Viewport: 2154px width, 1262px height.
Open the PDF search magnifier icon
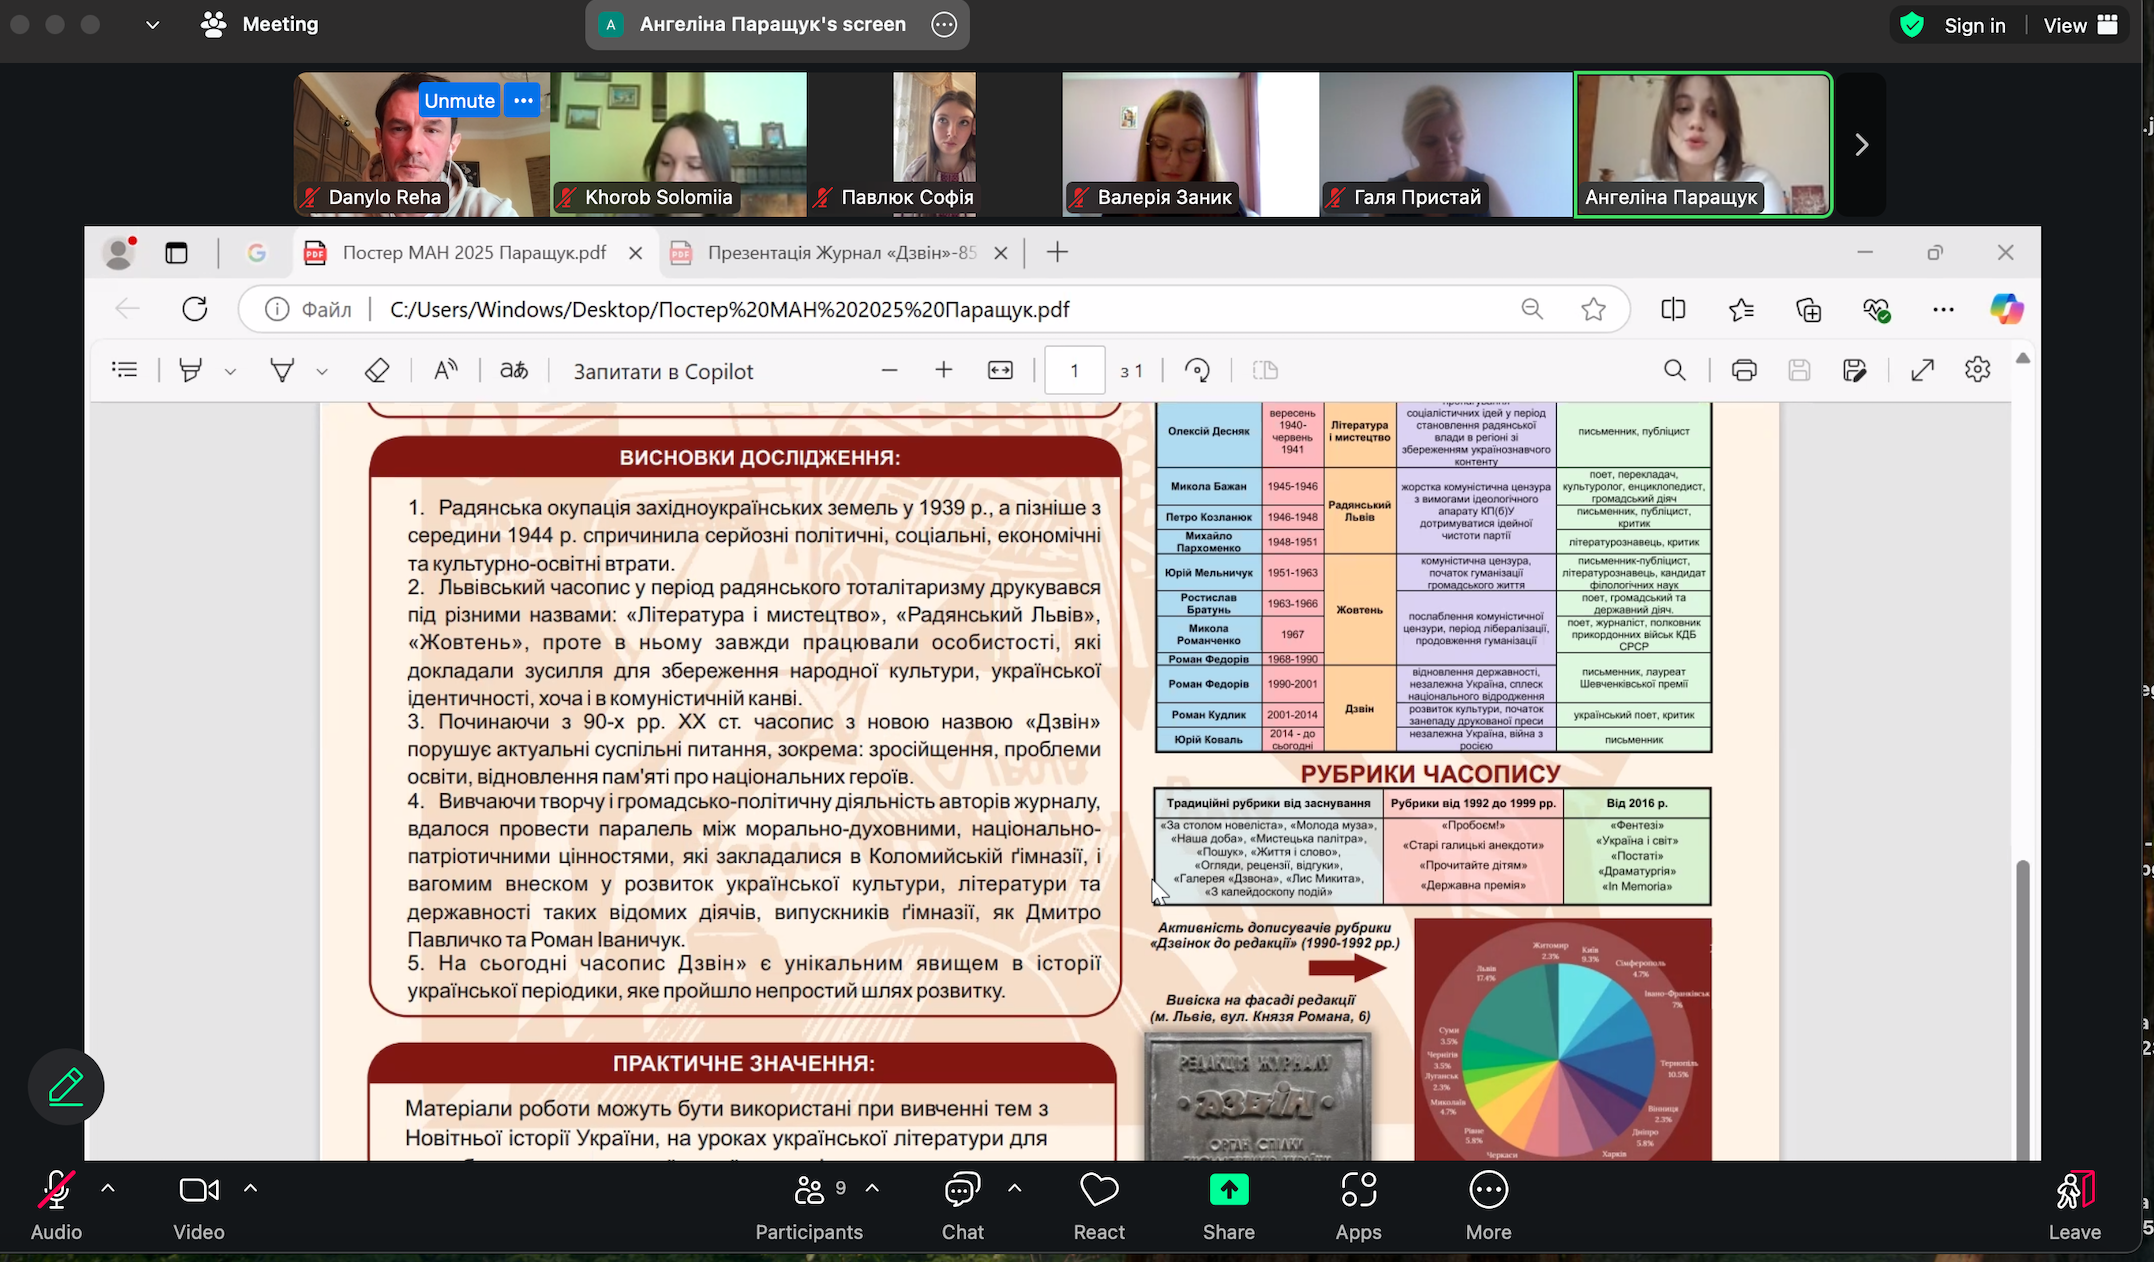coord(1675,371)
